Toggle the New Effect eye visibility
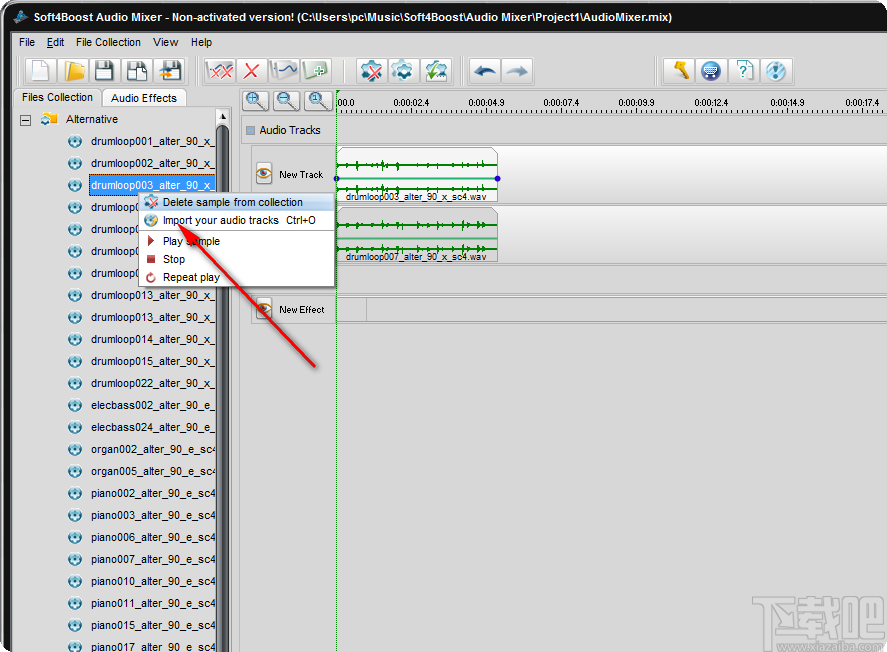The image size is (887, 652). coord(264,309)
